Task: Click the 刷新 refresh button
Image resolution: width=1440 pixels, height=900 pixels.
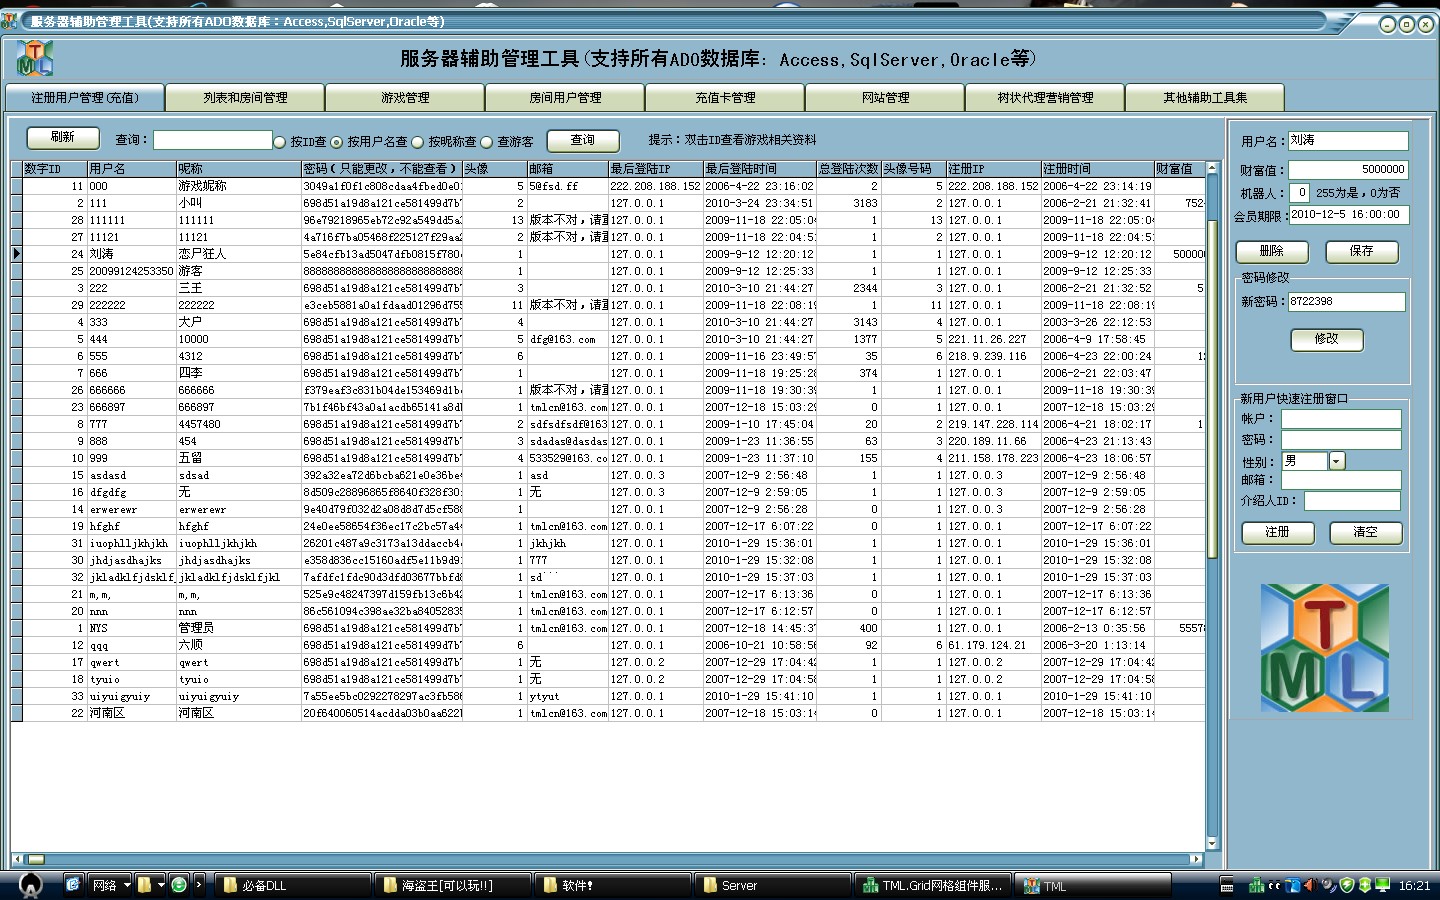Action: click(x=63, y=137)
